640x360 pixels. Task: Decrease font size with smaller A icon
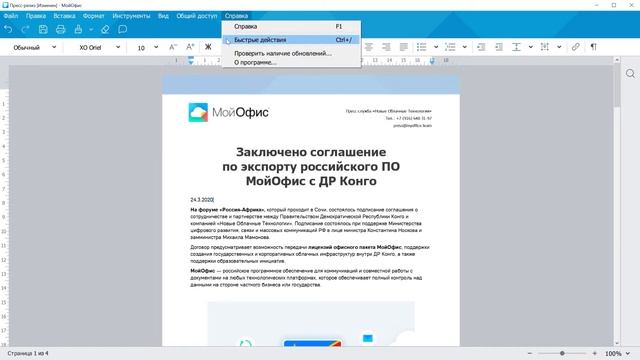coord(173,47)
